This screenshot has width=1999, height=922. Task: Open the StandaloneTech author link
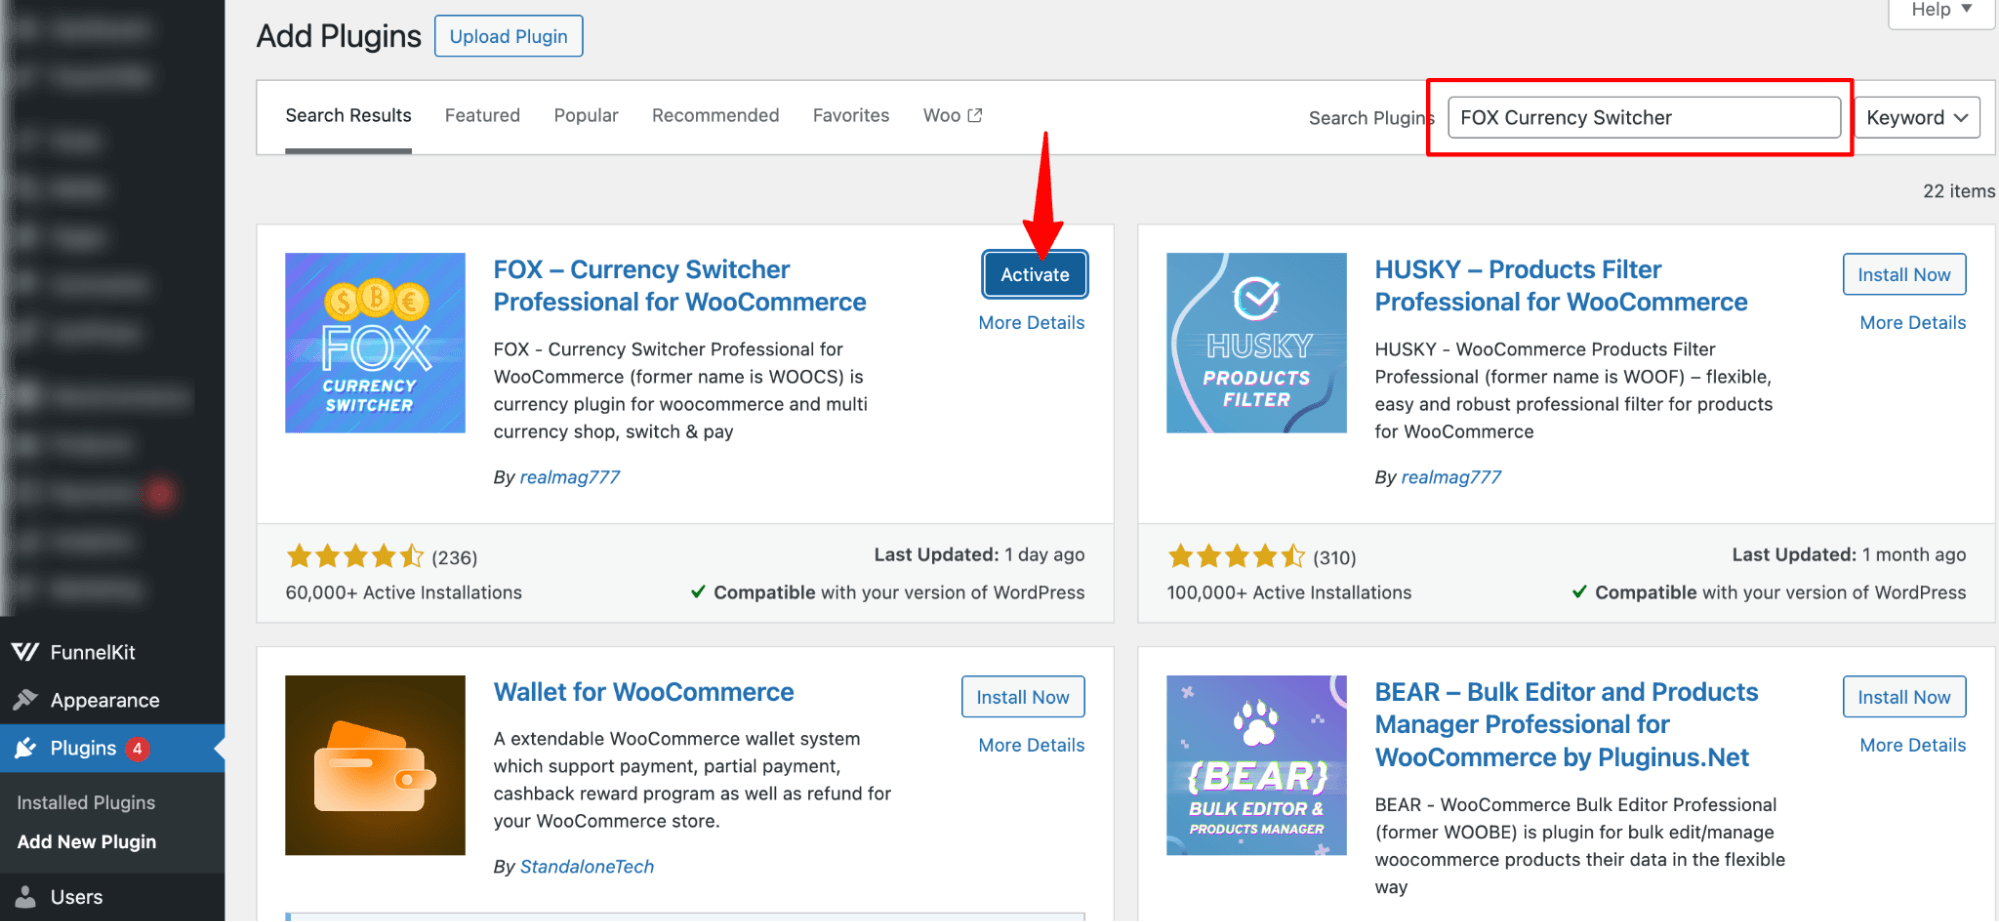[587, 867]
